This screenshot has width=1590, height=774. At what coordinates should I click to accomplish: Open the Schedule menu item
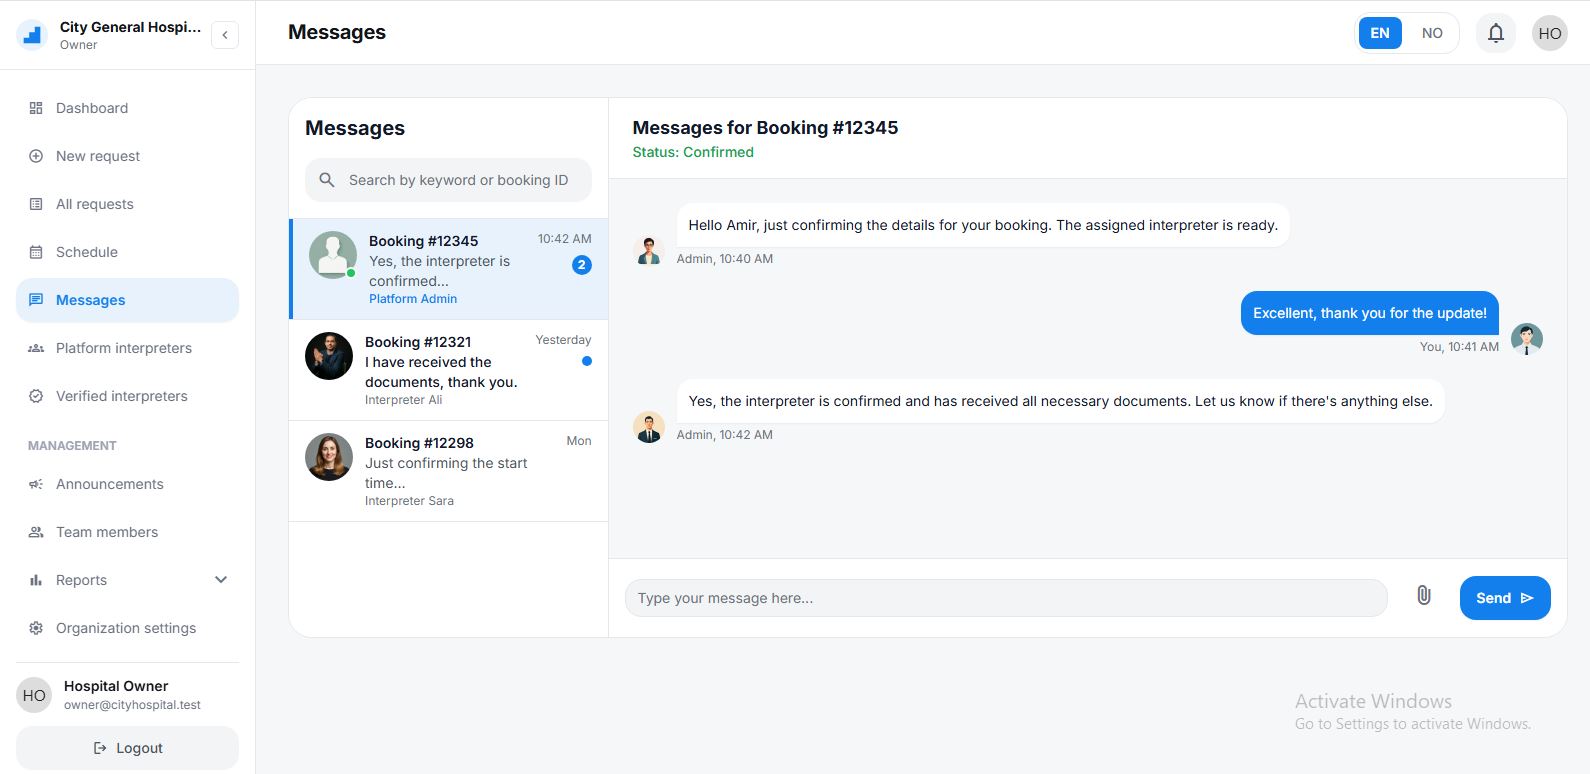(87, 252)
